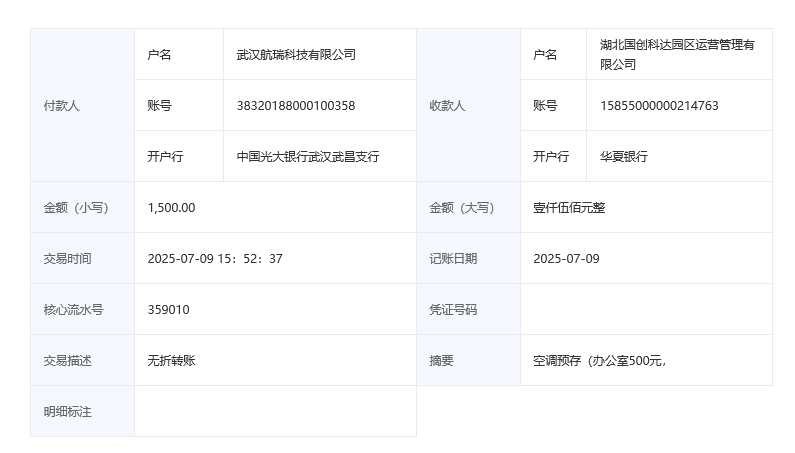795x453 pixels.
Task: Click transaction time 2025-07-09 15:52:37
Action: (215, 259)
